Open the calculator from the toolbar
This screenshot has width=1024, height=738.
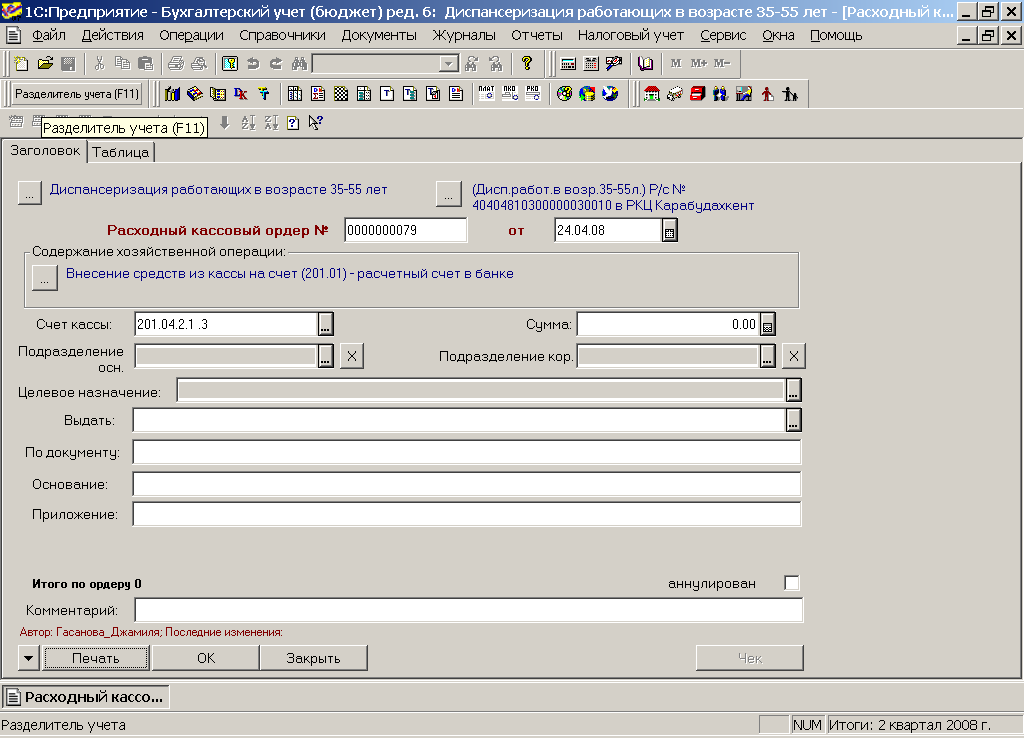click(x=568, y=64)
